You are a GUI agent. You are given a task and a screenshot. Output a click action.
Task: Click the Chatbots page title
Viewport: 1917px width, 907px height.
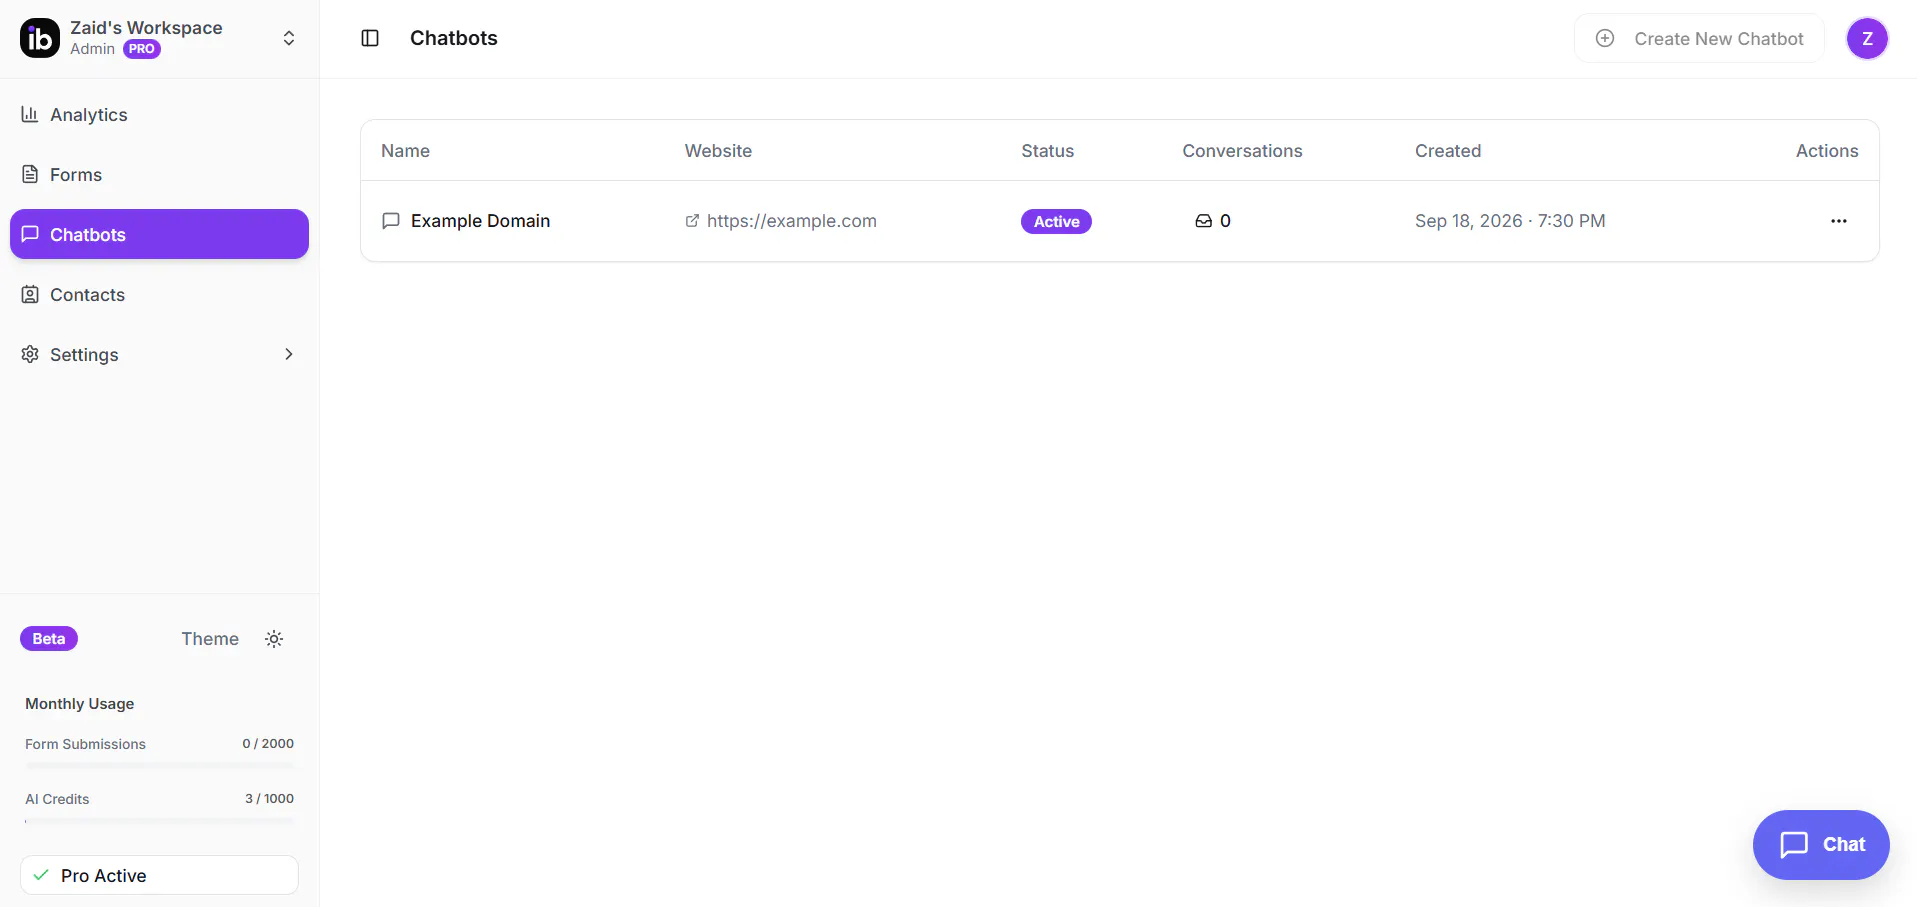coord(454,38)
